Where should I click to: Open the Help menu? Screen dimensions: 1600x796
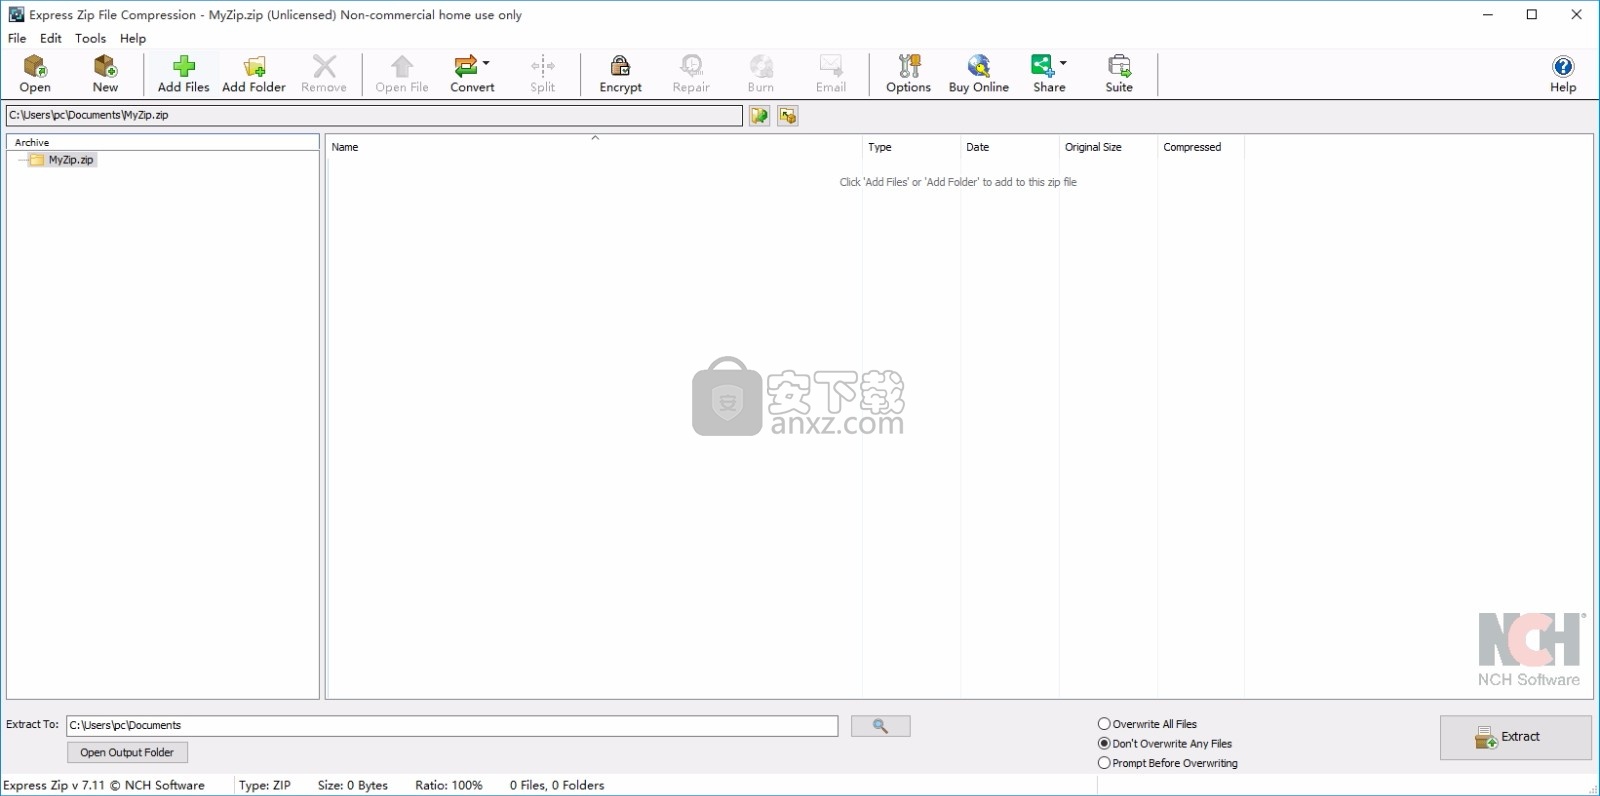pyautogui.click(x=133, y=38)
